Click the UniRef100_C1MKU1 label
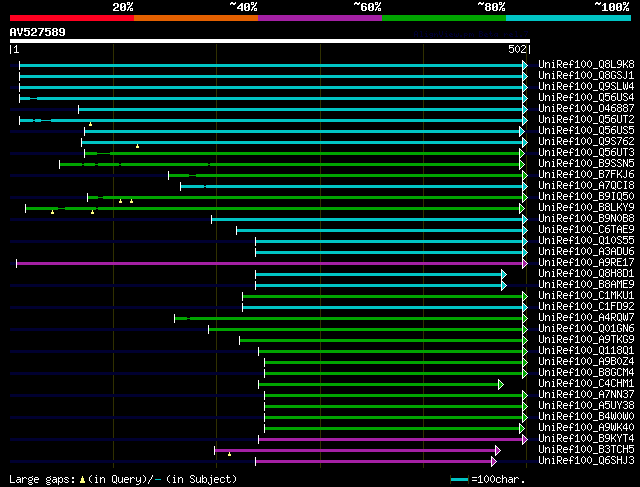This screenshot has height=487, width=640. point(586,296)
